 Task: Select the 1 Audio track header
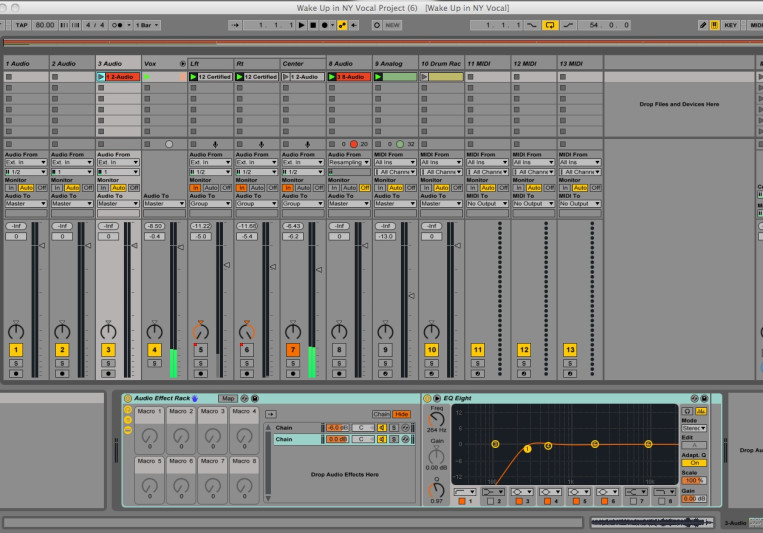(x=26, y=64)
